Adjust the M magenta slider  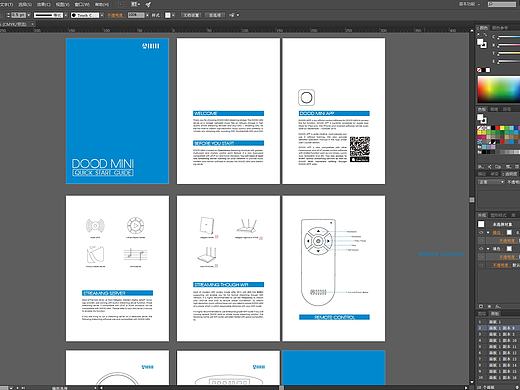[509, 45]
